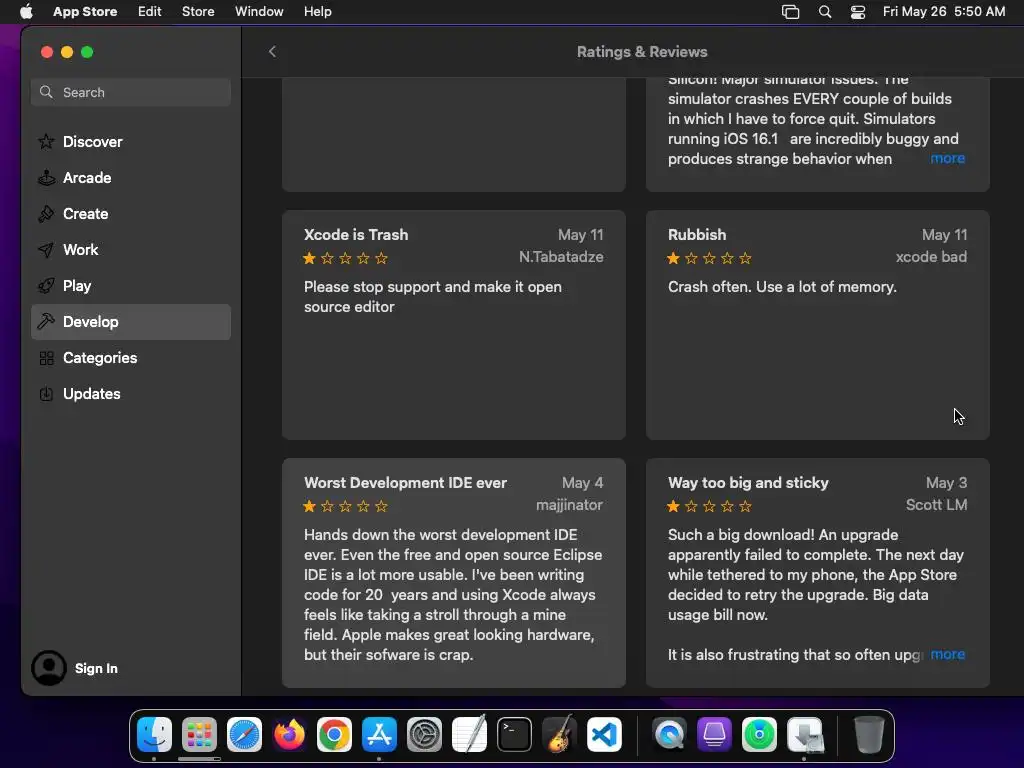Screen dimensions: 1024x768
Task: Open System Settings from the Dock
Action: [424, 735]
